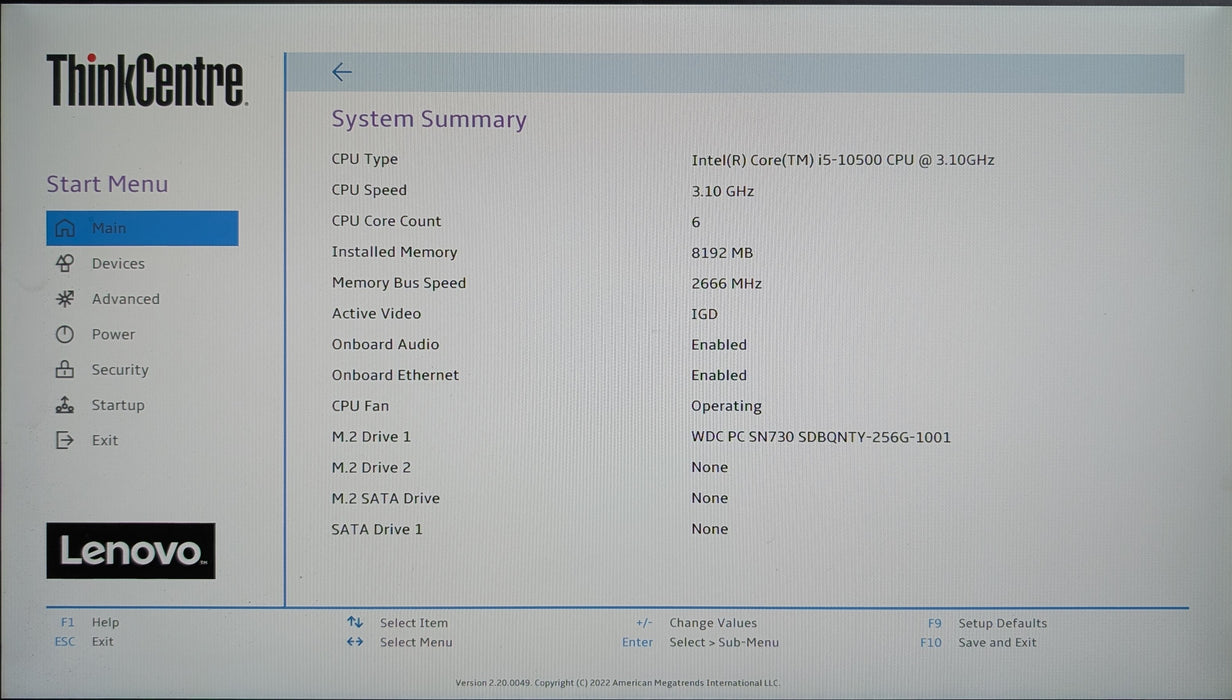Click the back arrow icon
1232x700 pixels.
(342, 72)
